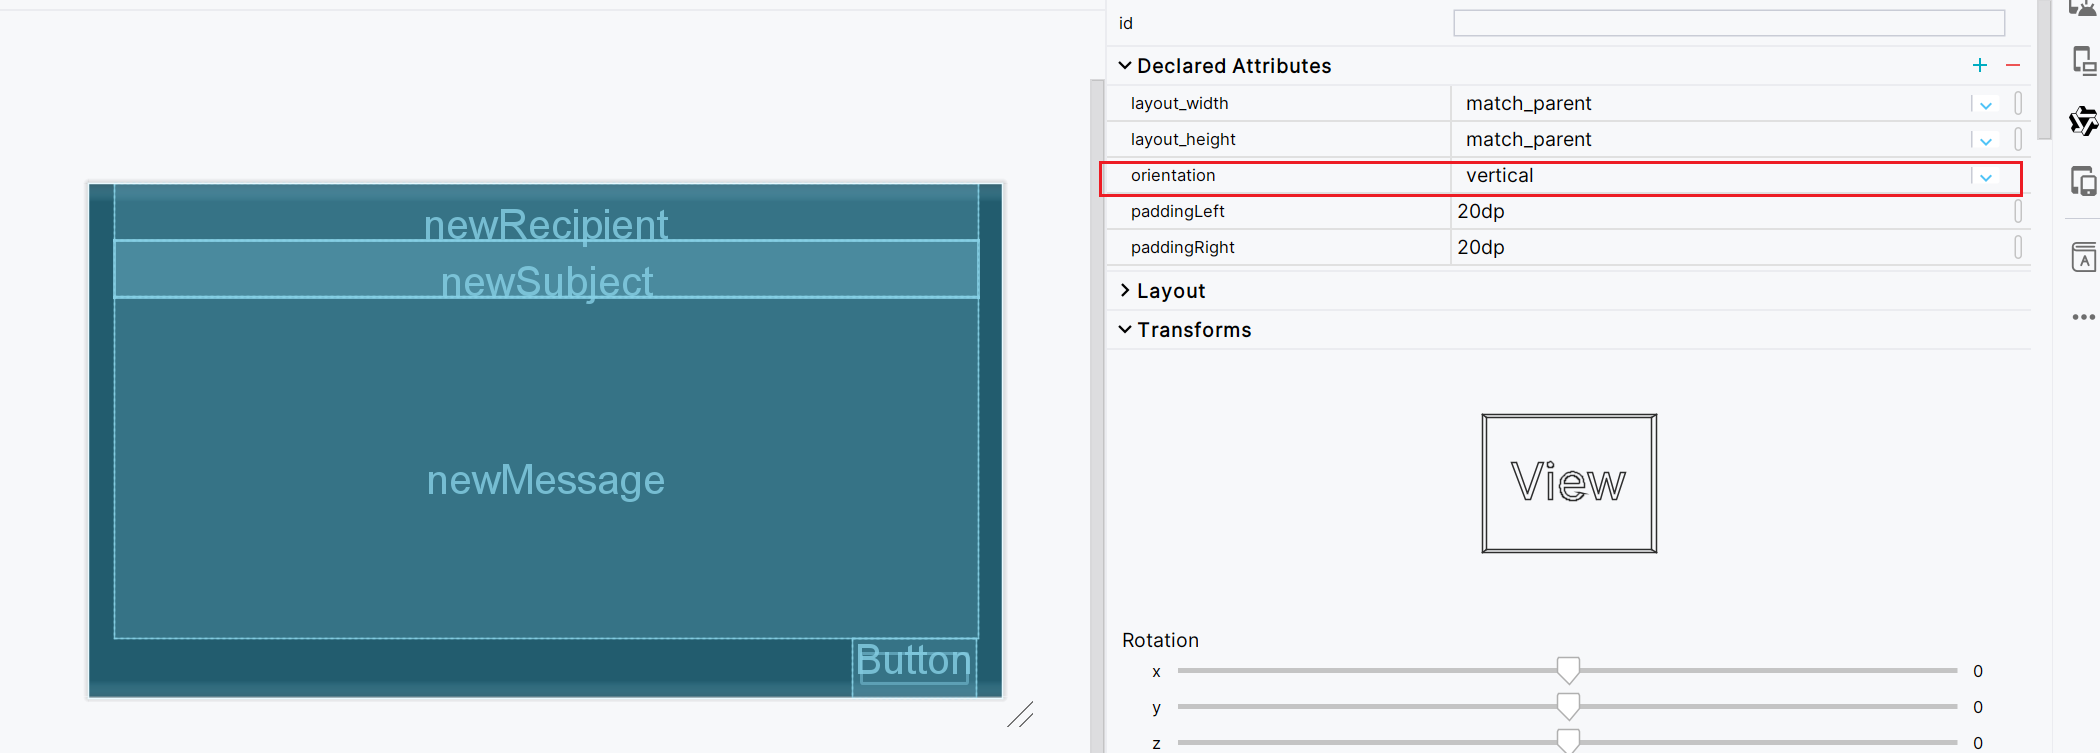Click the Rotation x value 0

pyautogui.click(x=1977, y=671)
